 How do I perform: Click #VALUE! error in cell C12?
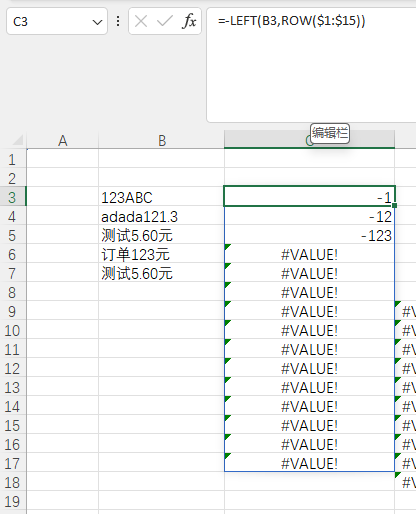point(309,369)
